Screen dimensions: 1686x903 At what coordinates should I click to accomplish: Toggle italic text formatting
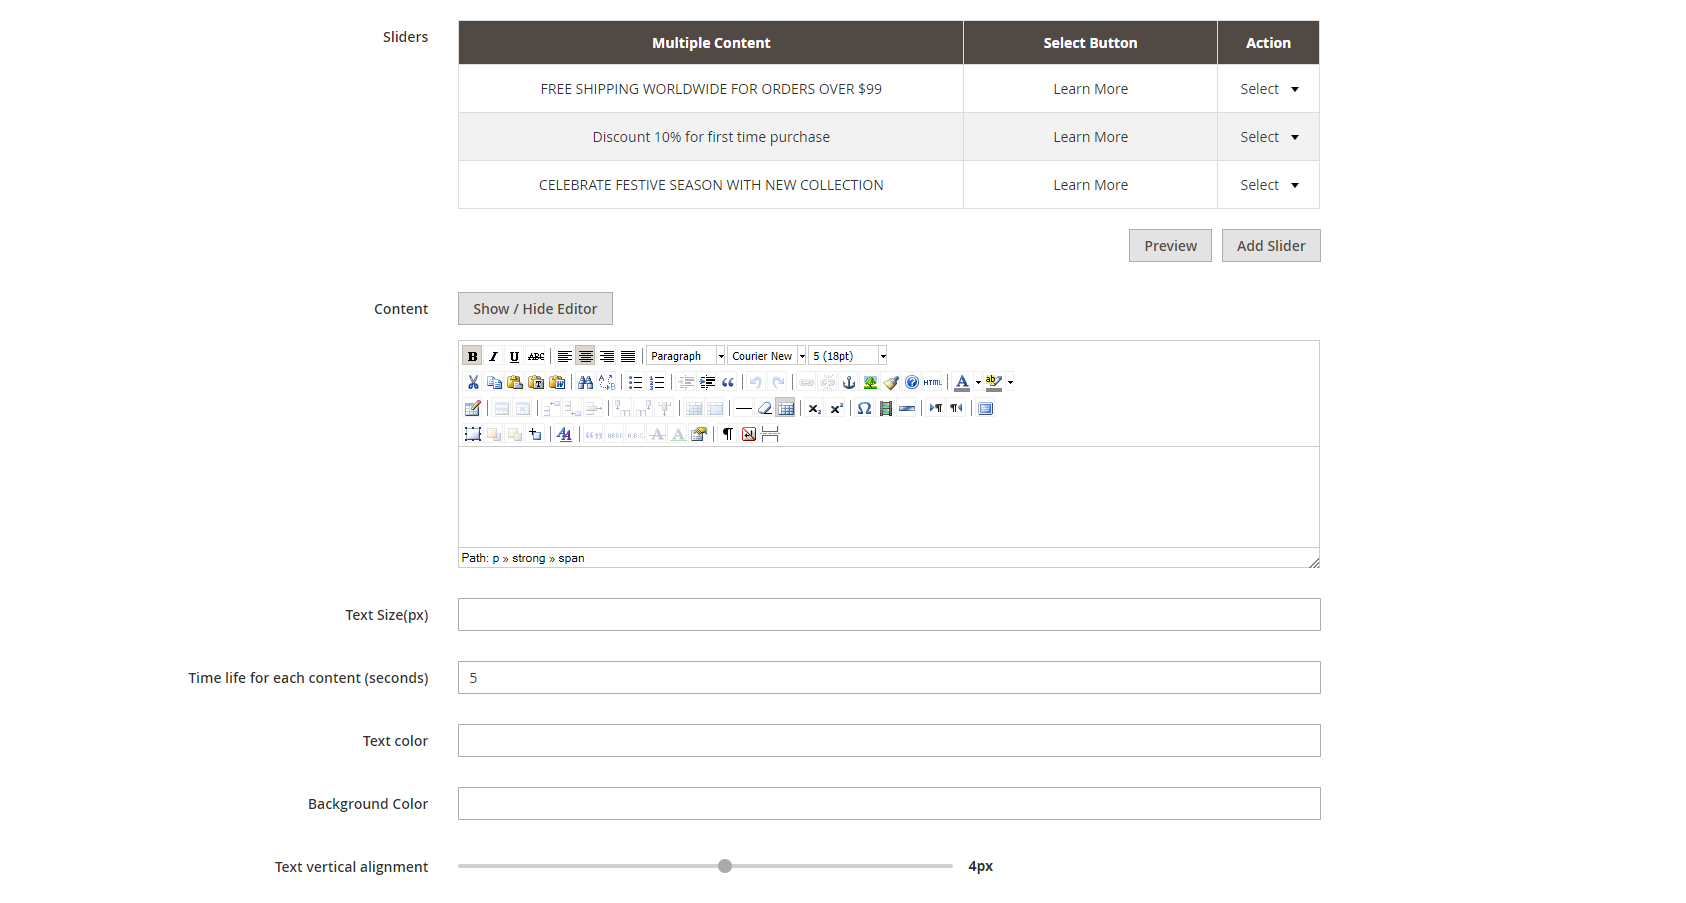493,356
